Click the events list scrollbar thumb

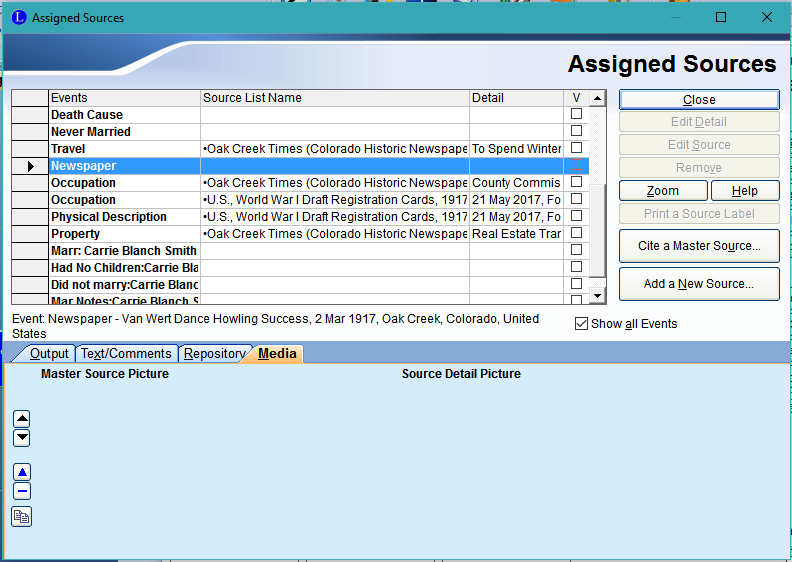coord(598,230)
